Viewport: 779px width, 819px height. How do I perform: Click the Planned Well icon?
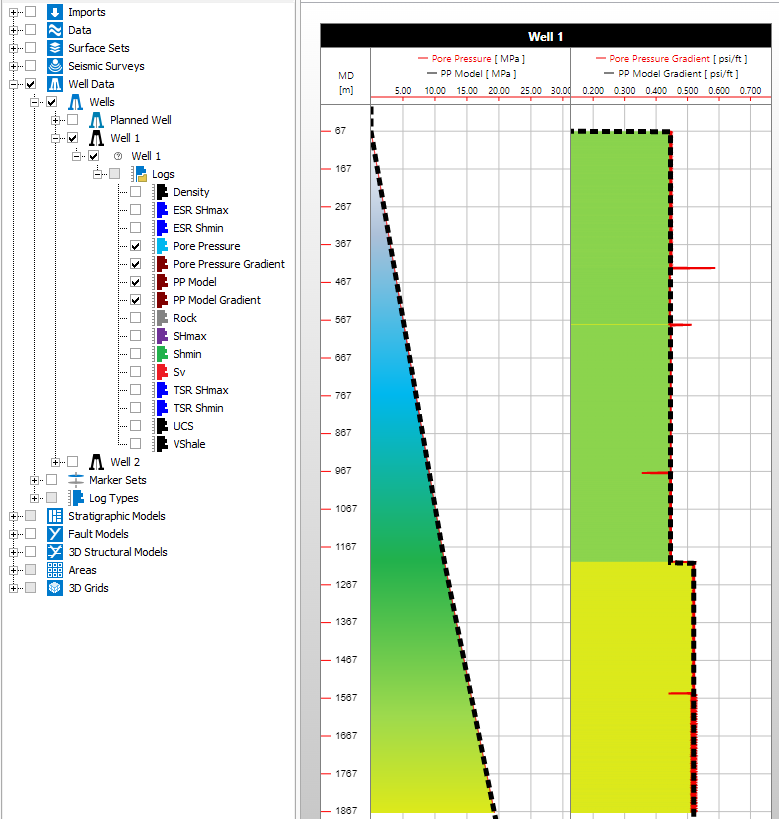(97, 120)
